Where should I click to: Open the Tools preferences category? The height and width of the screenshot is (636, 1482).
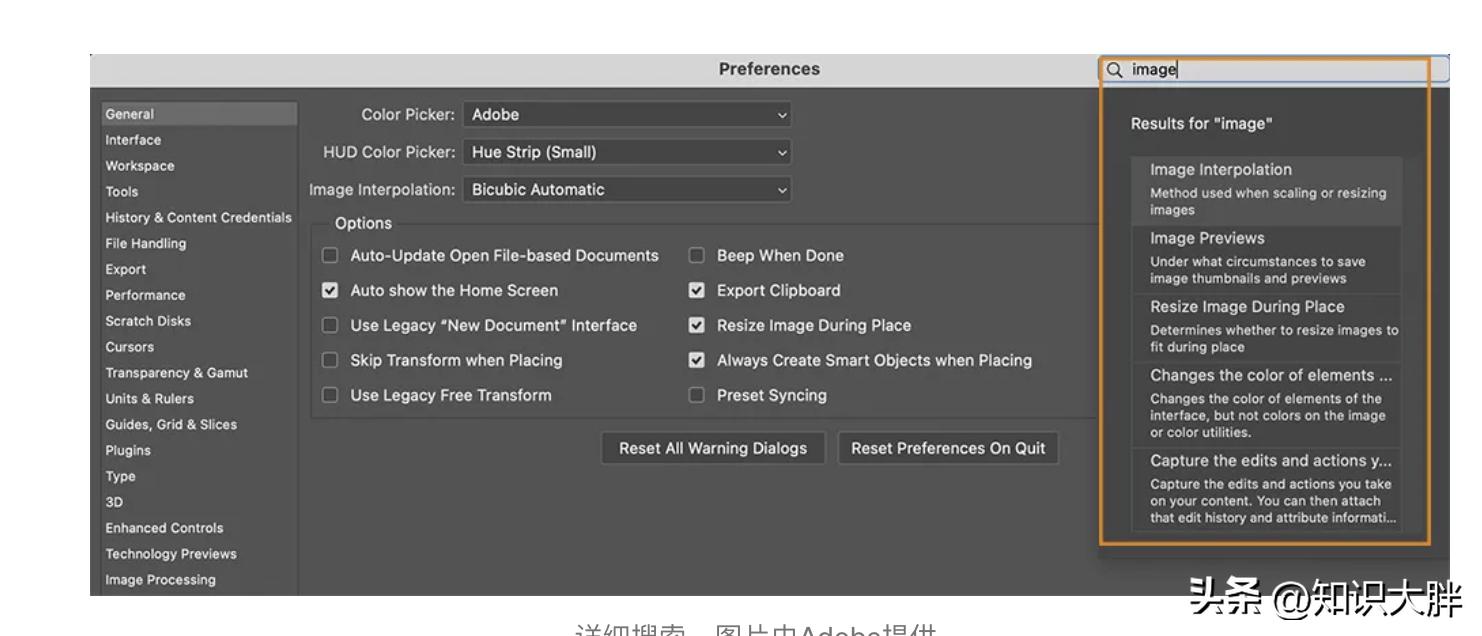coord(122,192)
